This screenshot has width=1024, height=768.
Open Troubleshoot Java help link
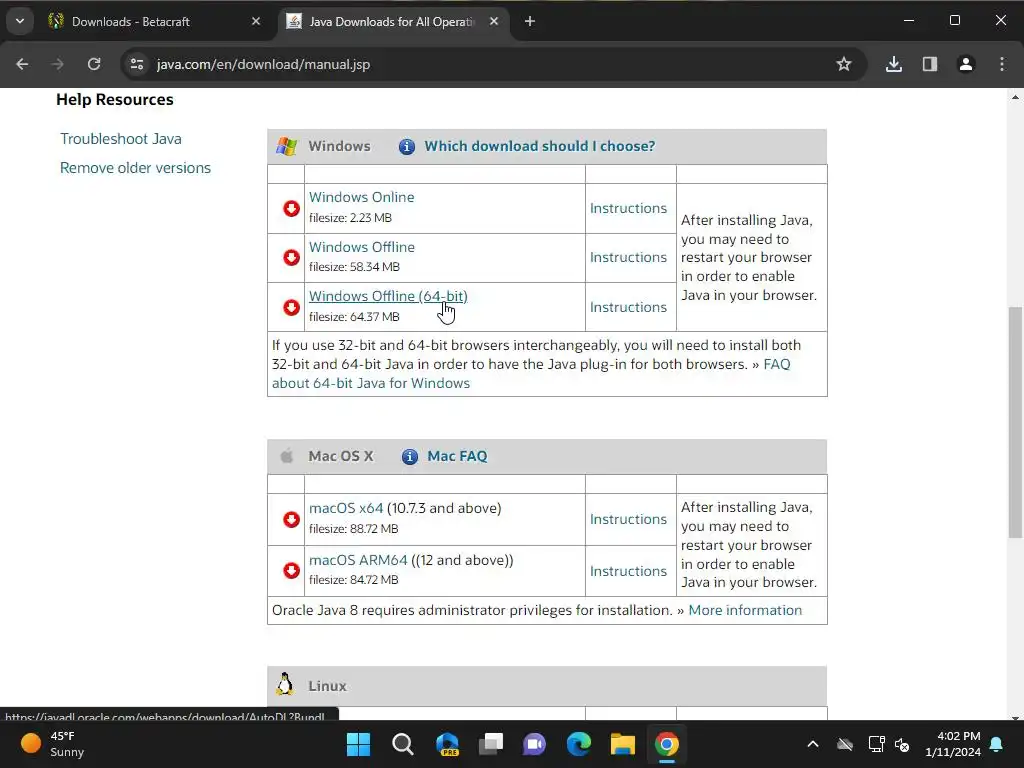point(121,139)
